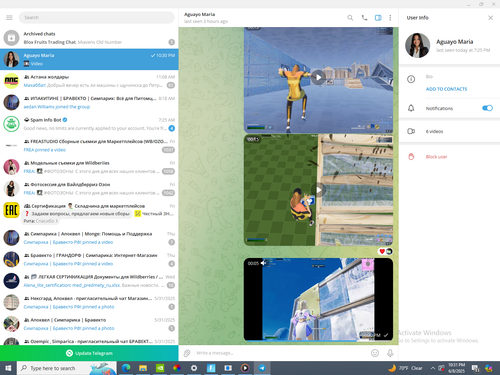This screenshot has width=500, height=375.
Task: Open the Spam Info Bot chat
Action: [x=89, y=124]
